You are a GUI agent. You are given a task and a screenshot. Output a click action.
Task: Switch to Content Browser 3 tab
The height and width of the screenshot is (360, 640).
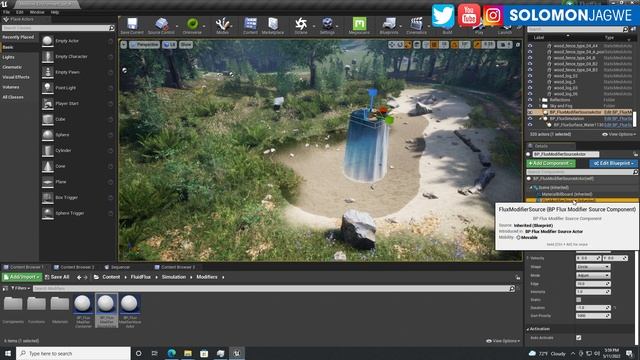175,267
